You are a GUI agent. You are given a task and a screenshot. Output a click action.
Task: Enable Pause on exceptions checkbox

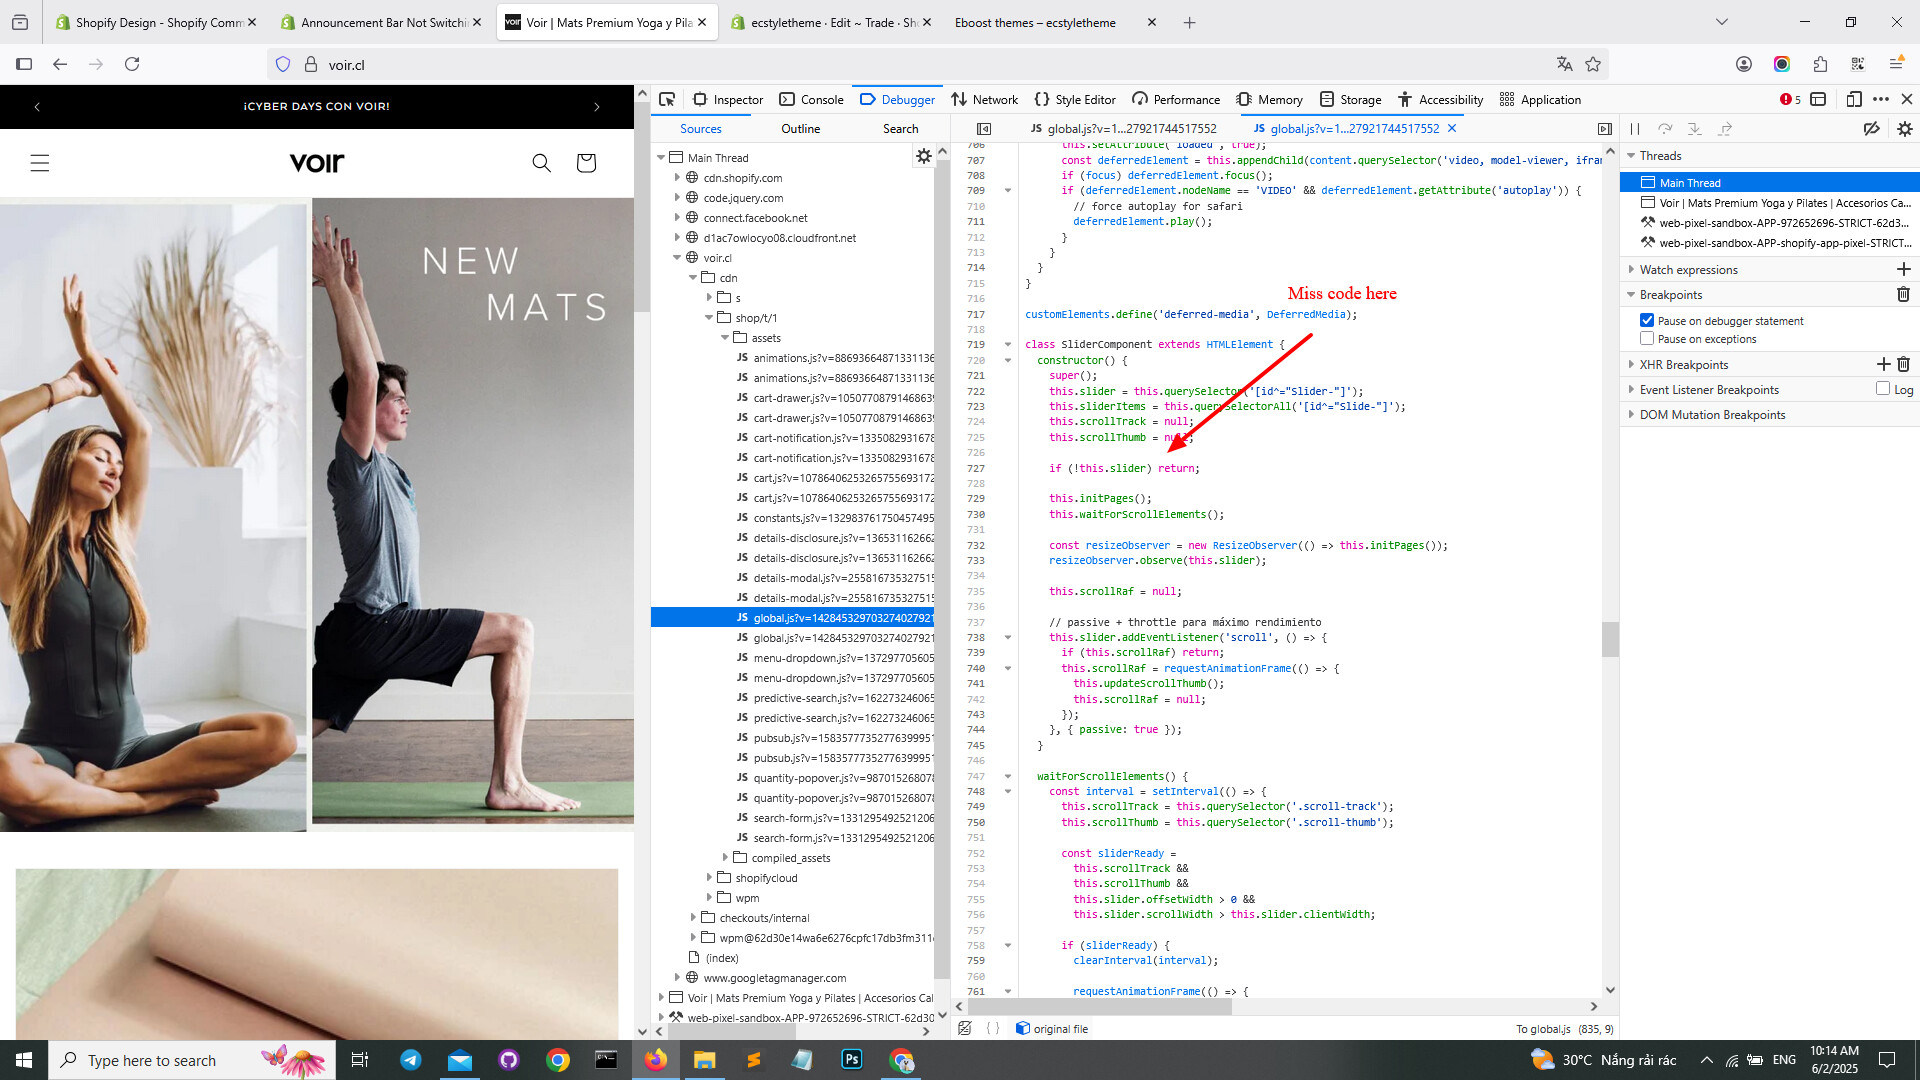(1647, 339)
